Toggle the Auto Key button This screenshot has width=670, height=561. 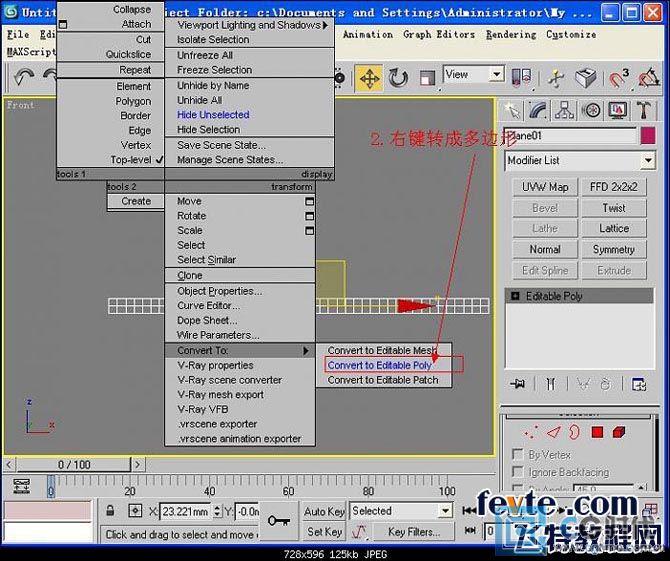(324, 511)
